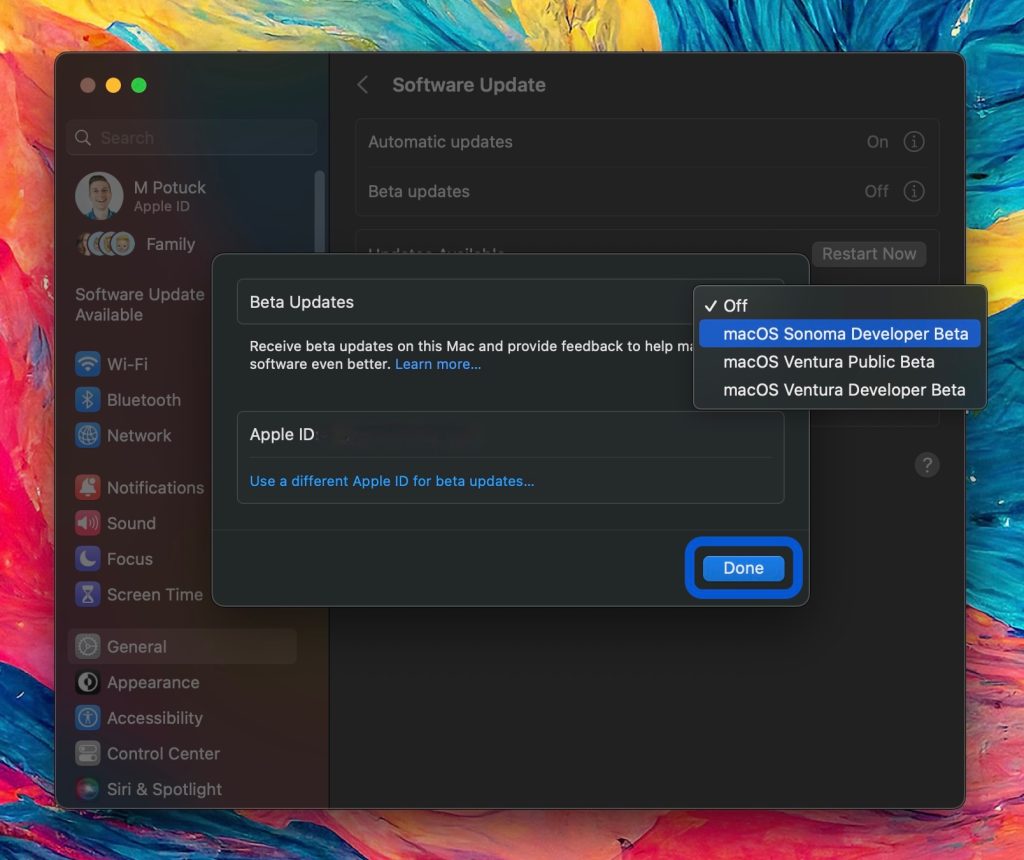Click the help question mark icon
1024x860 pixels.
point(927,464)
